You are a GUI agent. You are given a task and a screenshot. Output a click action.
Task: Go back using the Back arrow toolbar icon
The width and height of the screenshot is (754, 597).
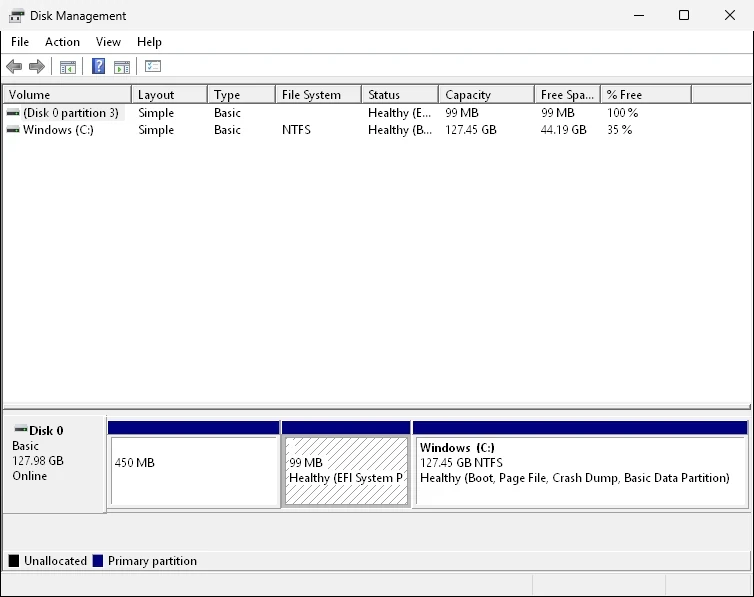tap(14, 66)
